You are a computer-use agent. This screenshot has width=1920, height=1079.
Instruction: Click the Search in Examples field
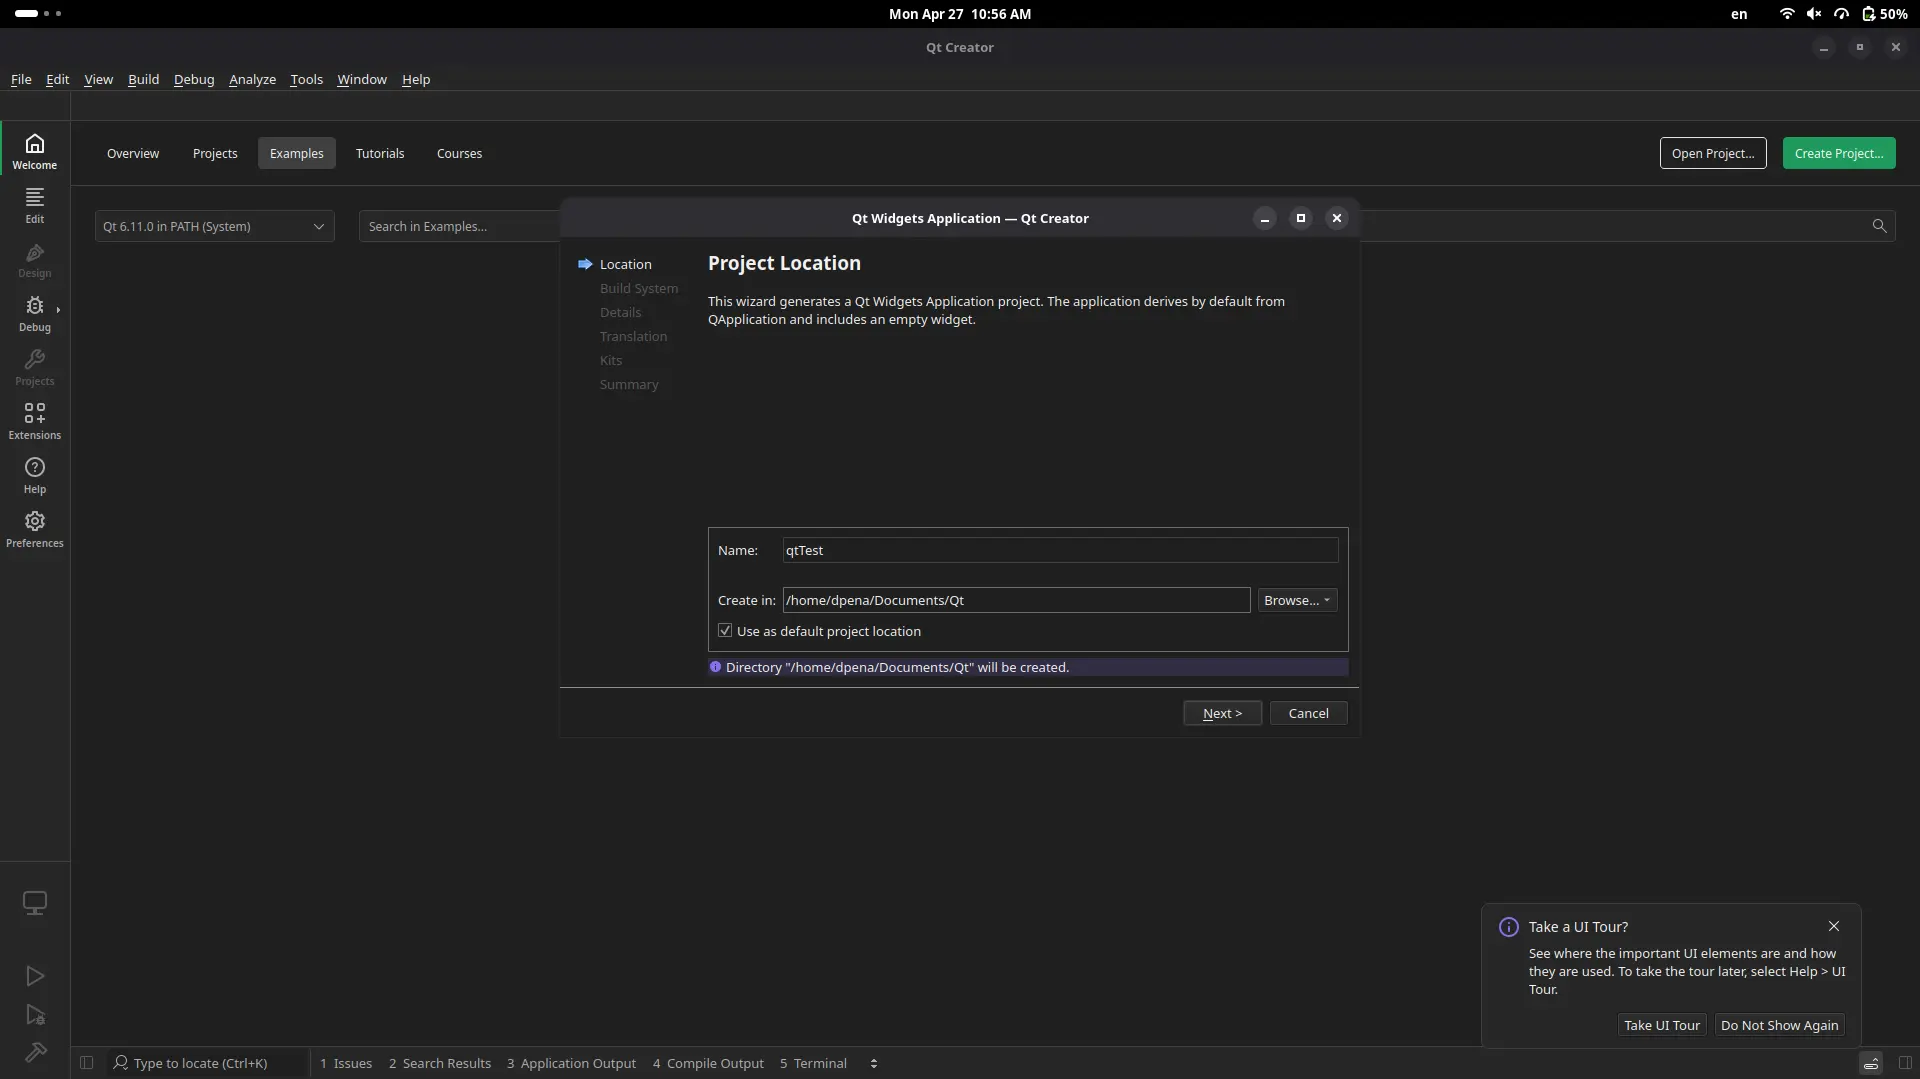click(x=460, y=226)
